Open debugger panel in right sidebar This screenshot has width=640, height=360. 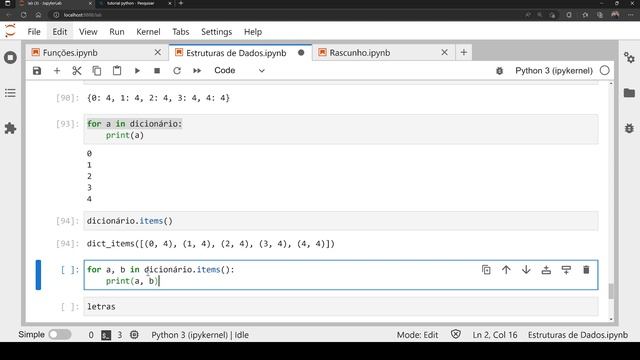coord(629,129)
